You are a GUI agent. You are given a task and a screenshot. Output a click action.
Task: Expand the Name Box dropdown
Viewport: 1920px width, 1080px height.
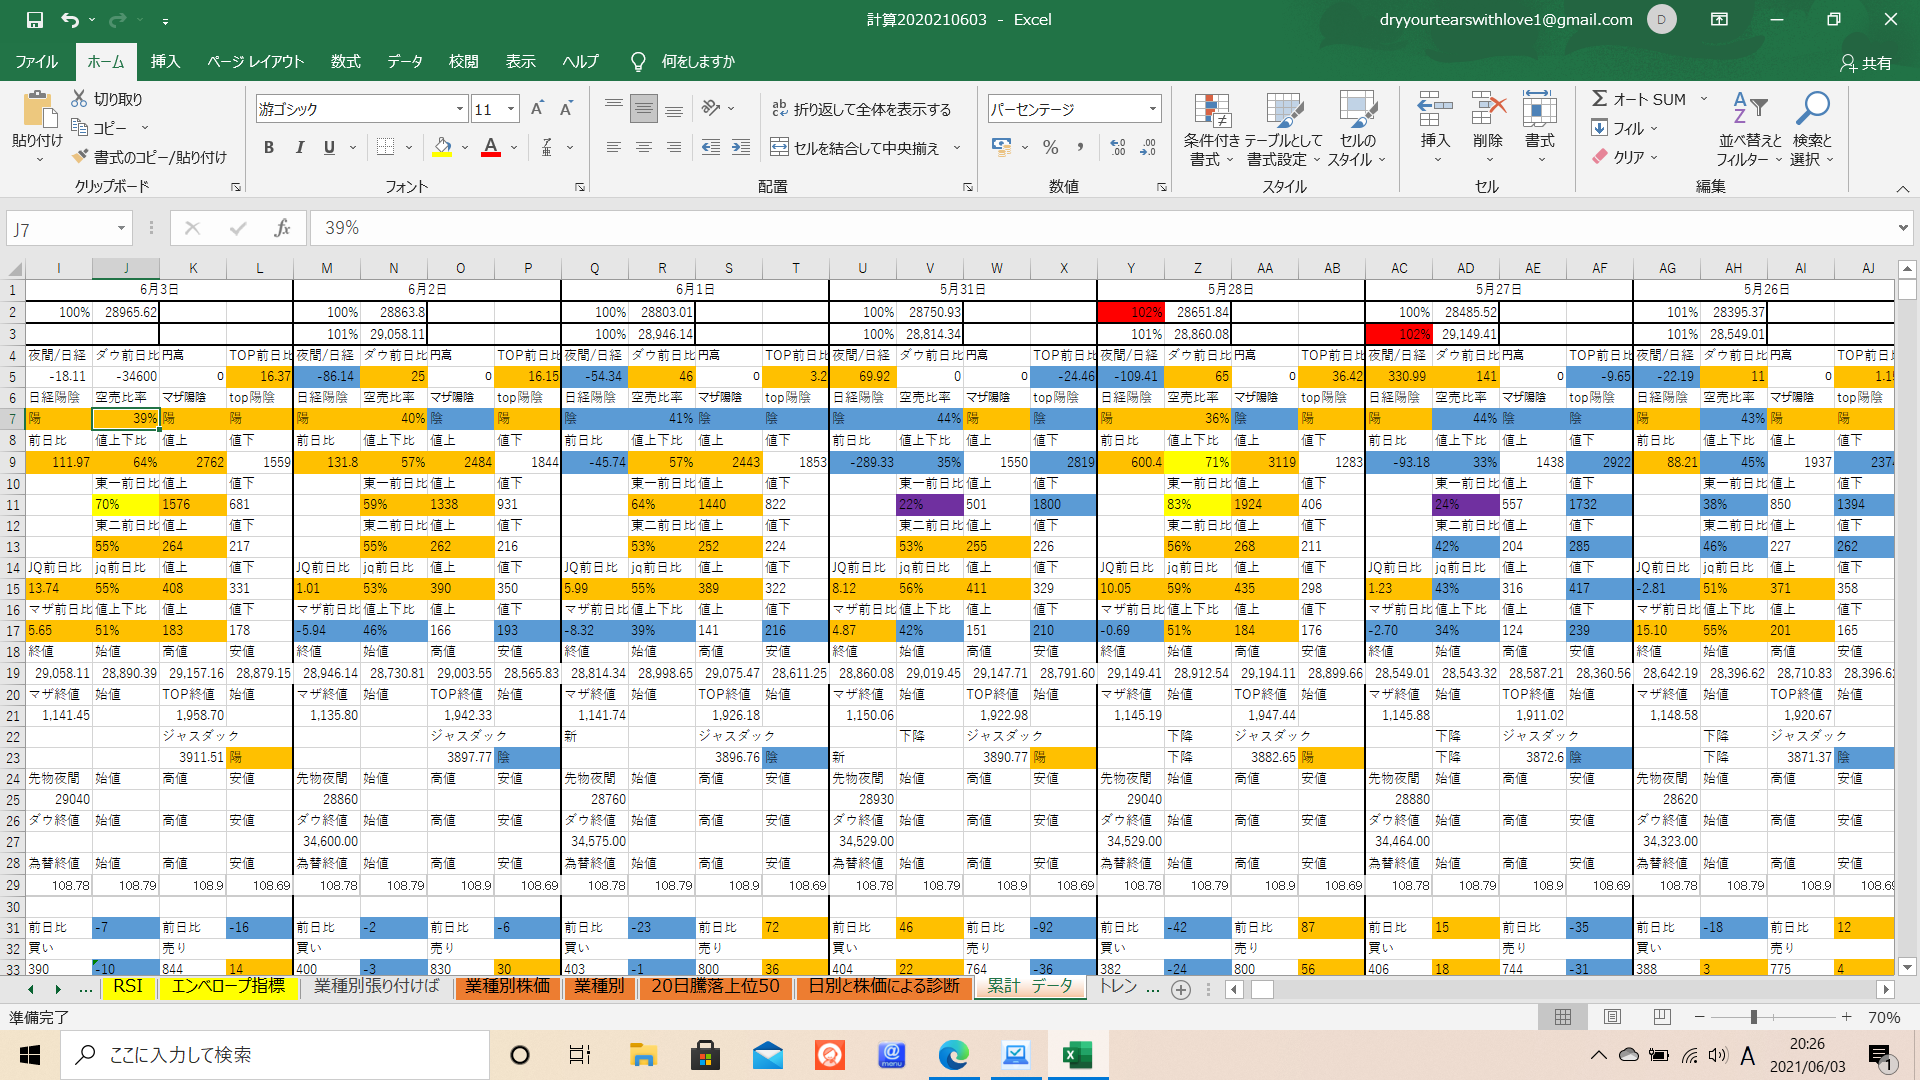(x=121, y=229)
